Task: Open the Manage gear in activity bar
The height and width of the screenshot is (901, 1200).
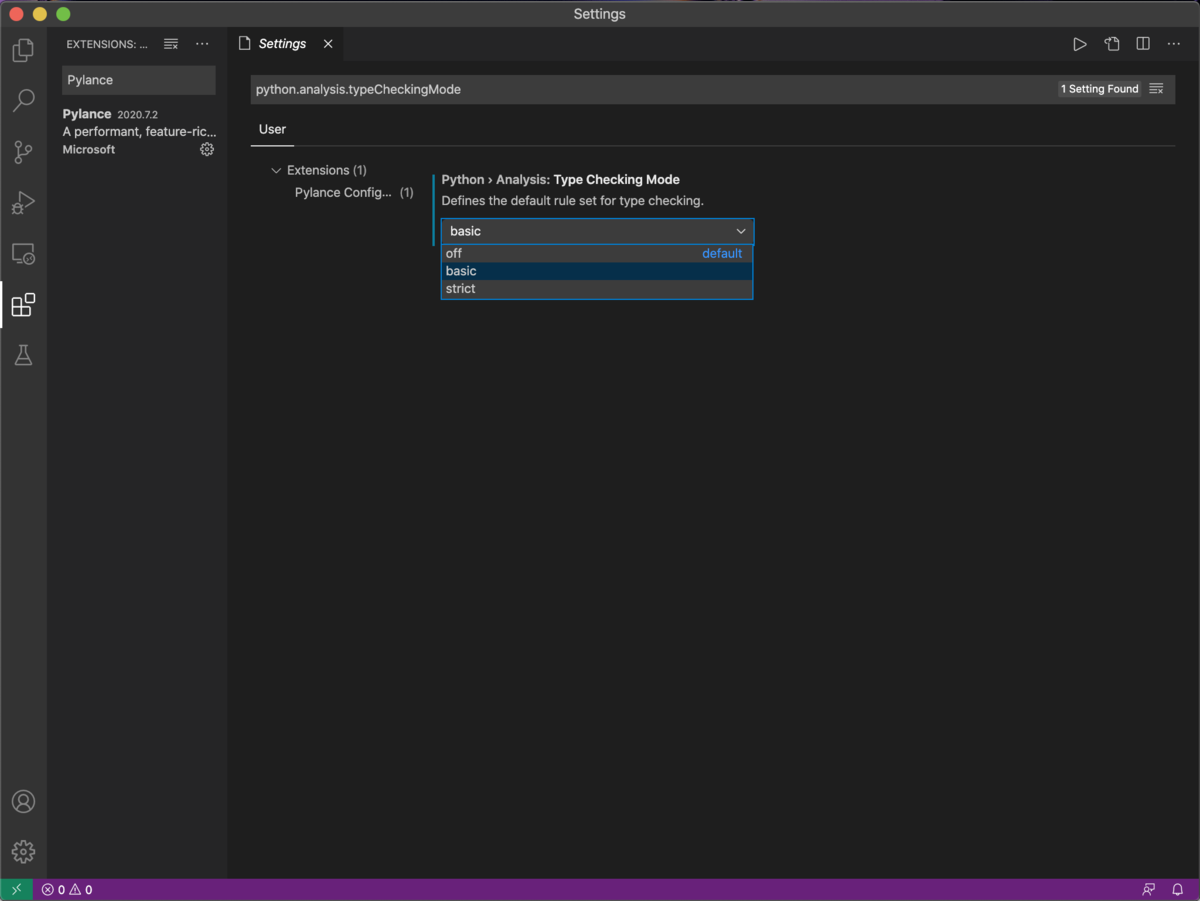Action: (23, 851)
